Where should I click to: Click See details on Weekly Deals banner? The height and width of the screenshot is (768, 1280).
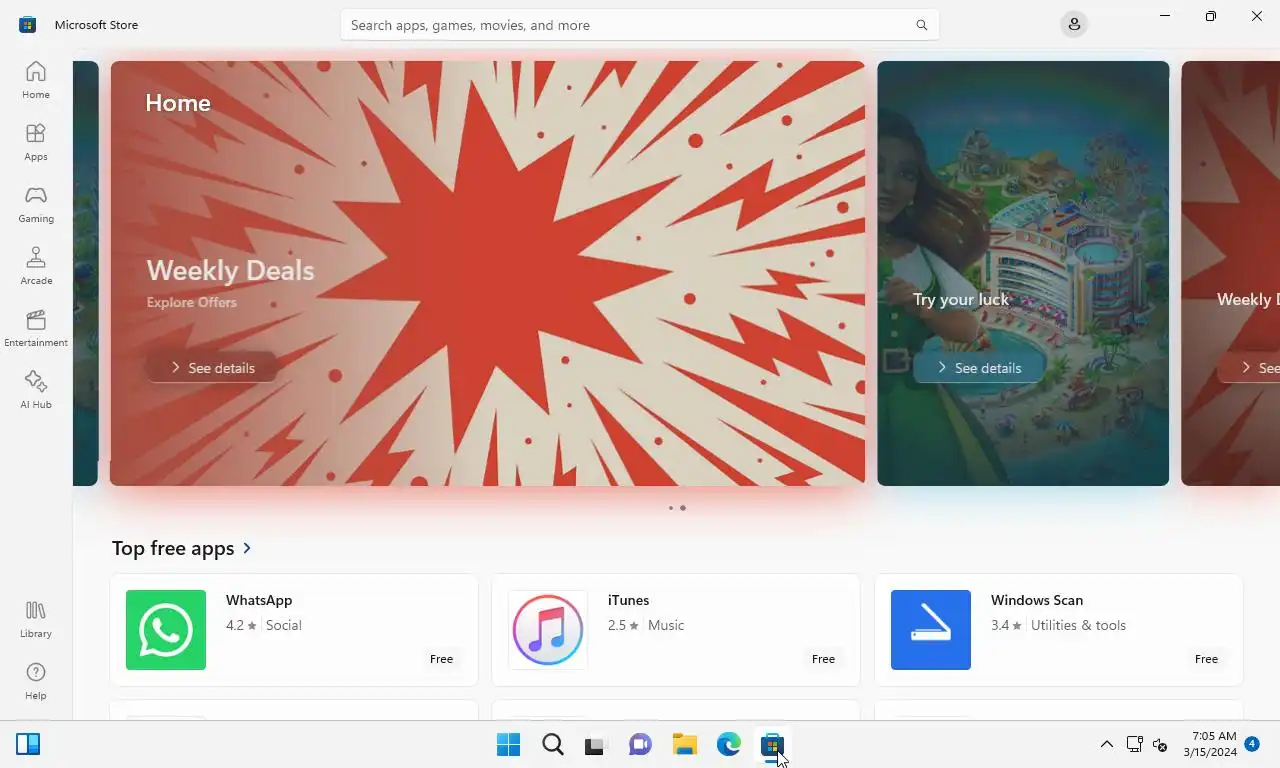point(211,368)
